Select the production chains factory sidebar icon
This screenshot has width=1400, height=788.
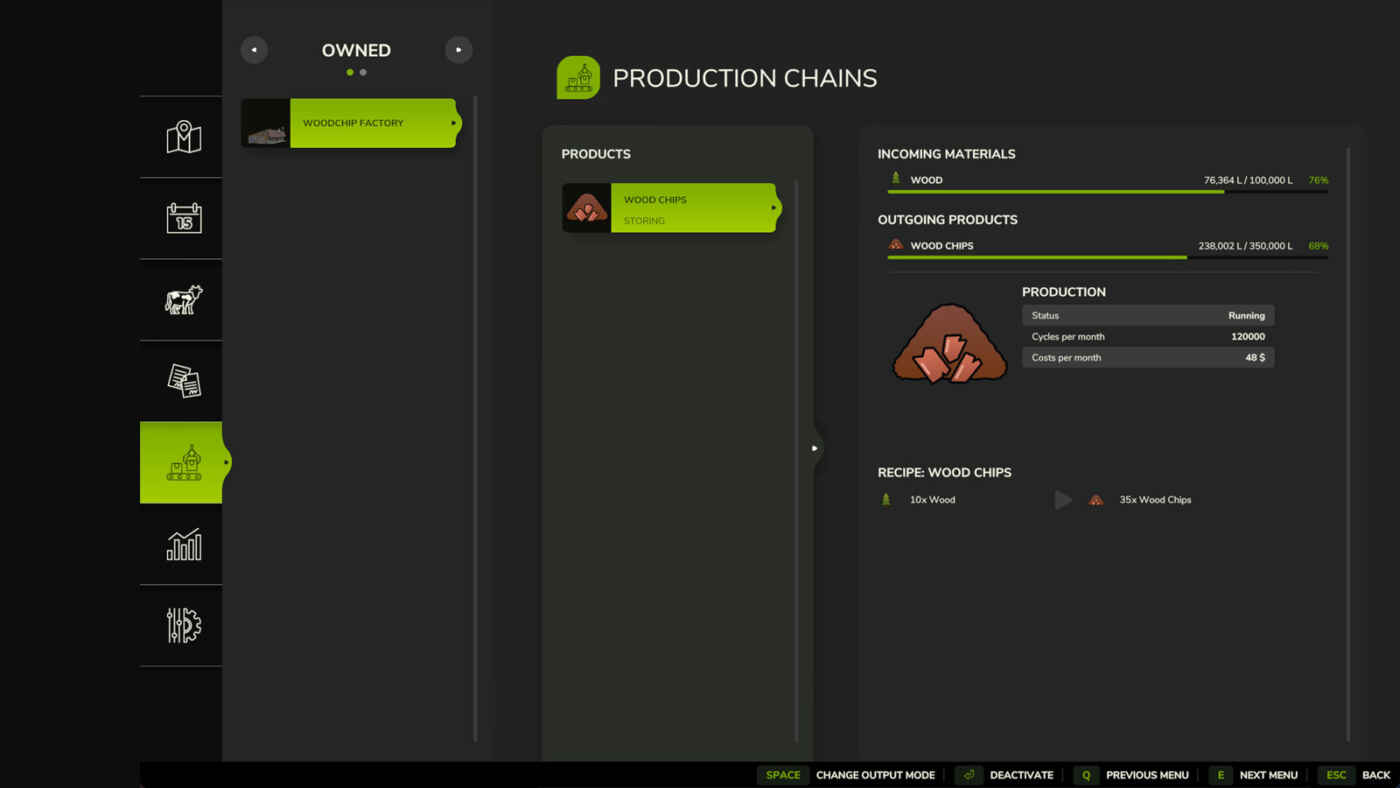[183, 462]
